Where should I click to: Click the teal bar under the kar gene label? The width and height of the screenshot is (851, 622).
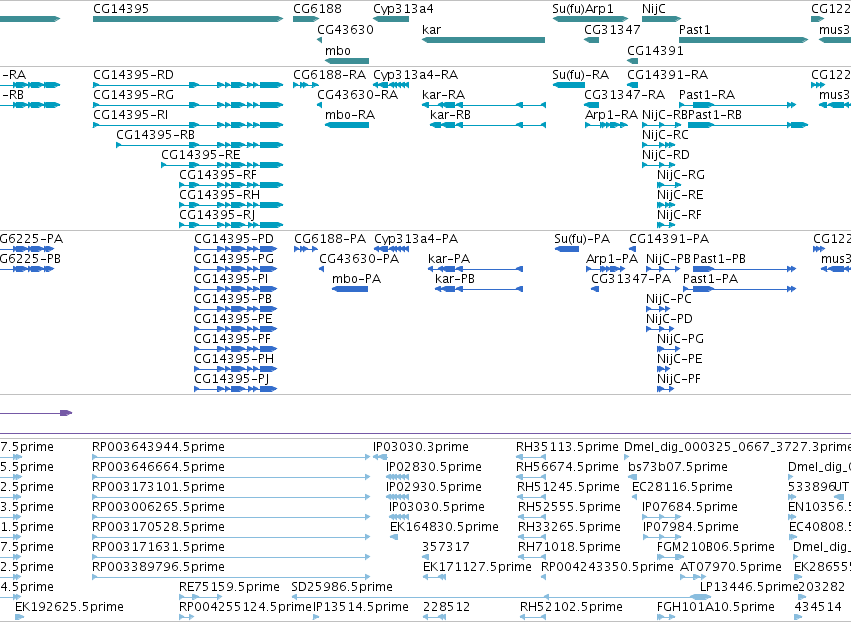[483, 40]
